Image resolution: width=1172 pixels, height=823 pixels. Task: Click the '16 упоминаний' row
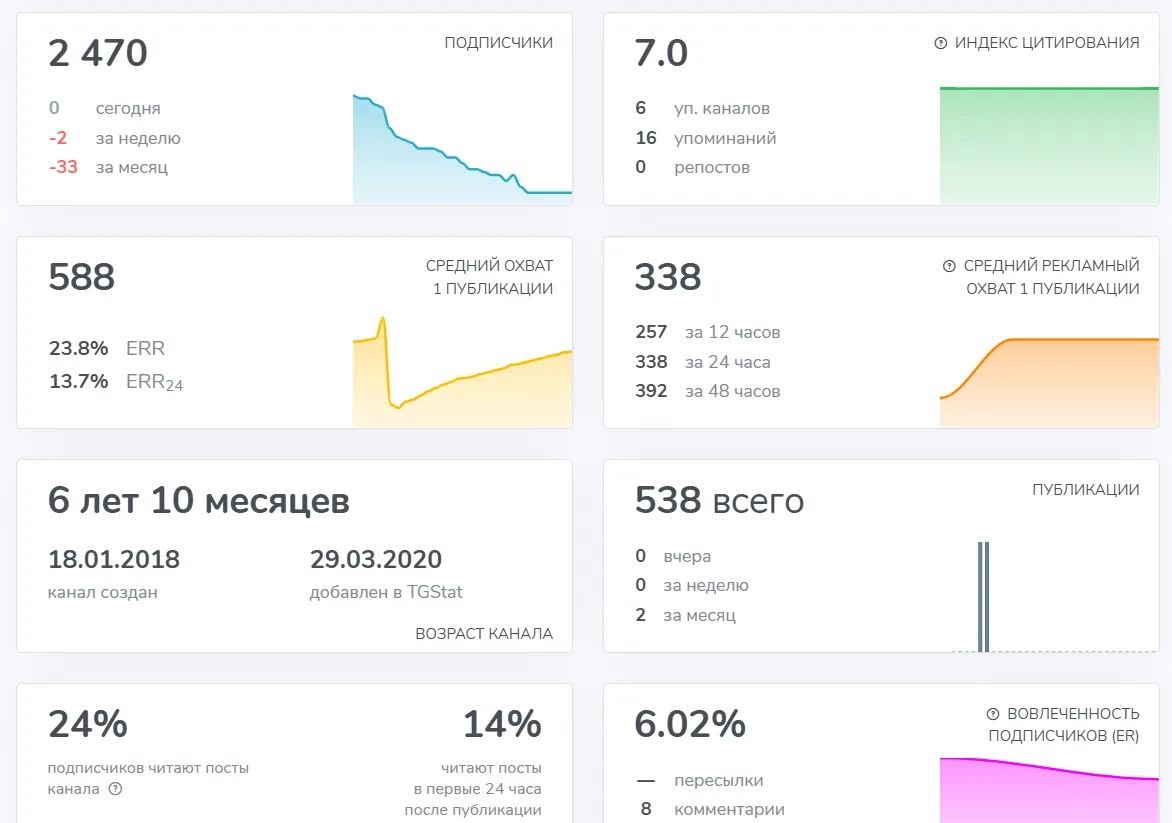point(706,138)
